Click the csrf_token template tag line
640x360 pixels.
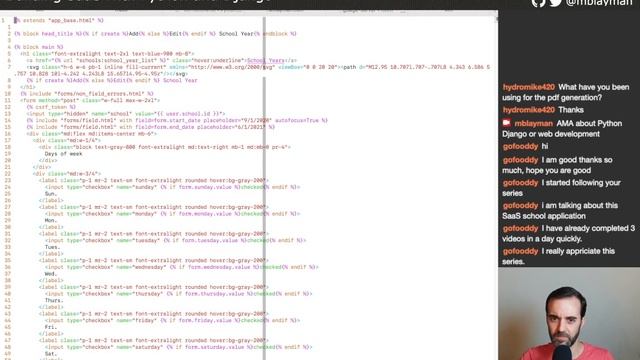click(x=51, y=107)
